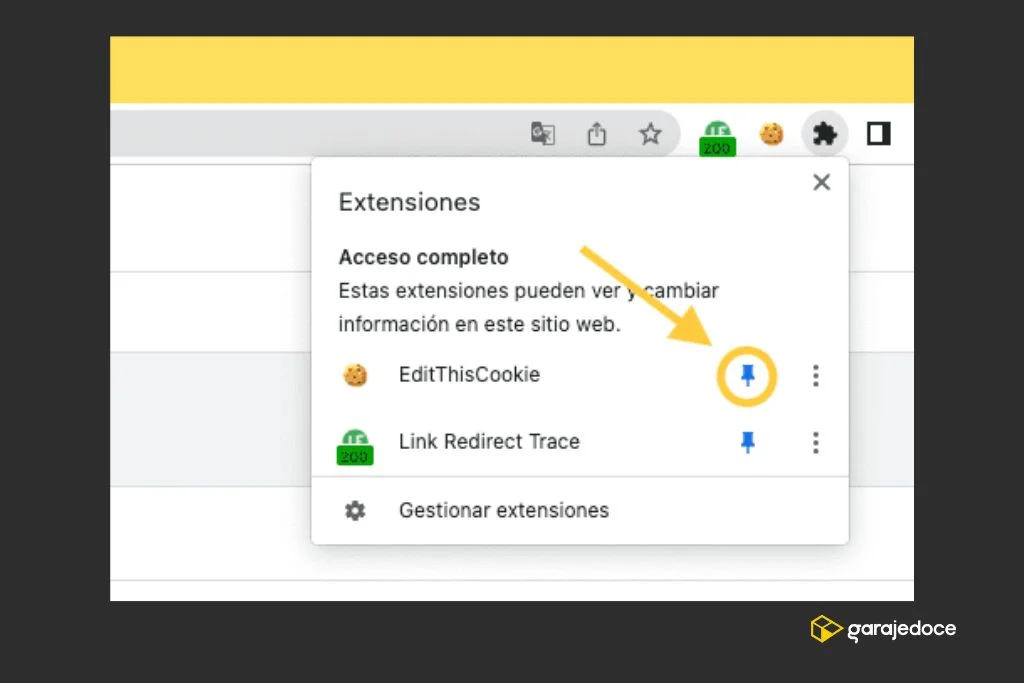Select Link Redirect Trace in the list
The width and height of the screenshot is (1024, 683).
coord(489,441)
